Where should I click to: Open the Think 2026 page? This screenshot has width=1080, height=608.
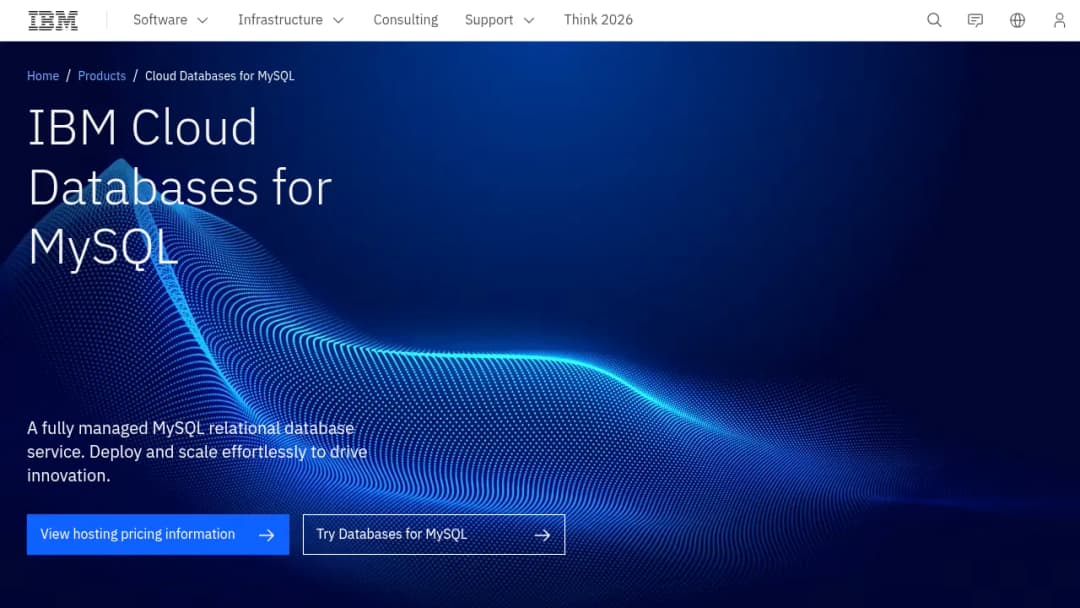coord(598,20)
